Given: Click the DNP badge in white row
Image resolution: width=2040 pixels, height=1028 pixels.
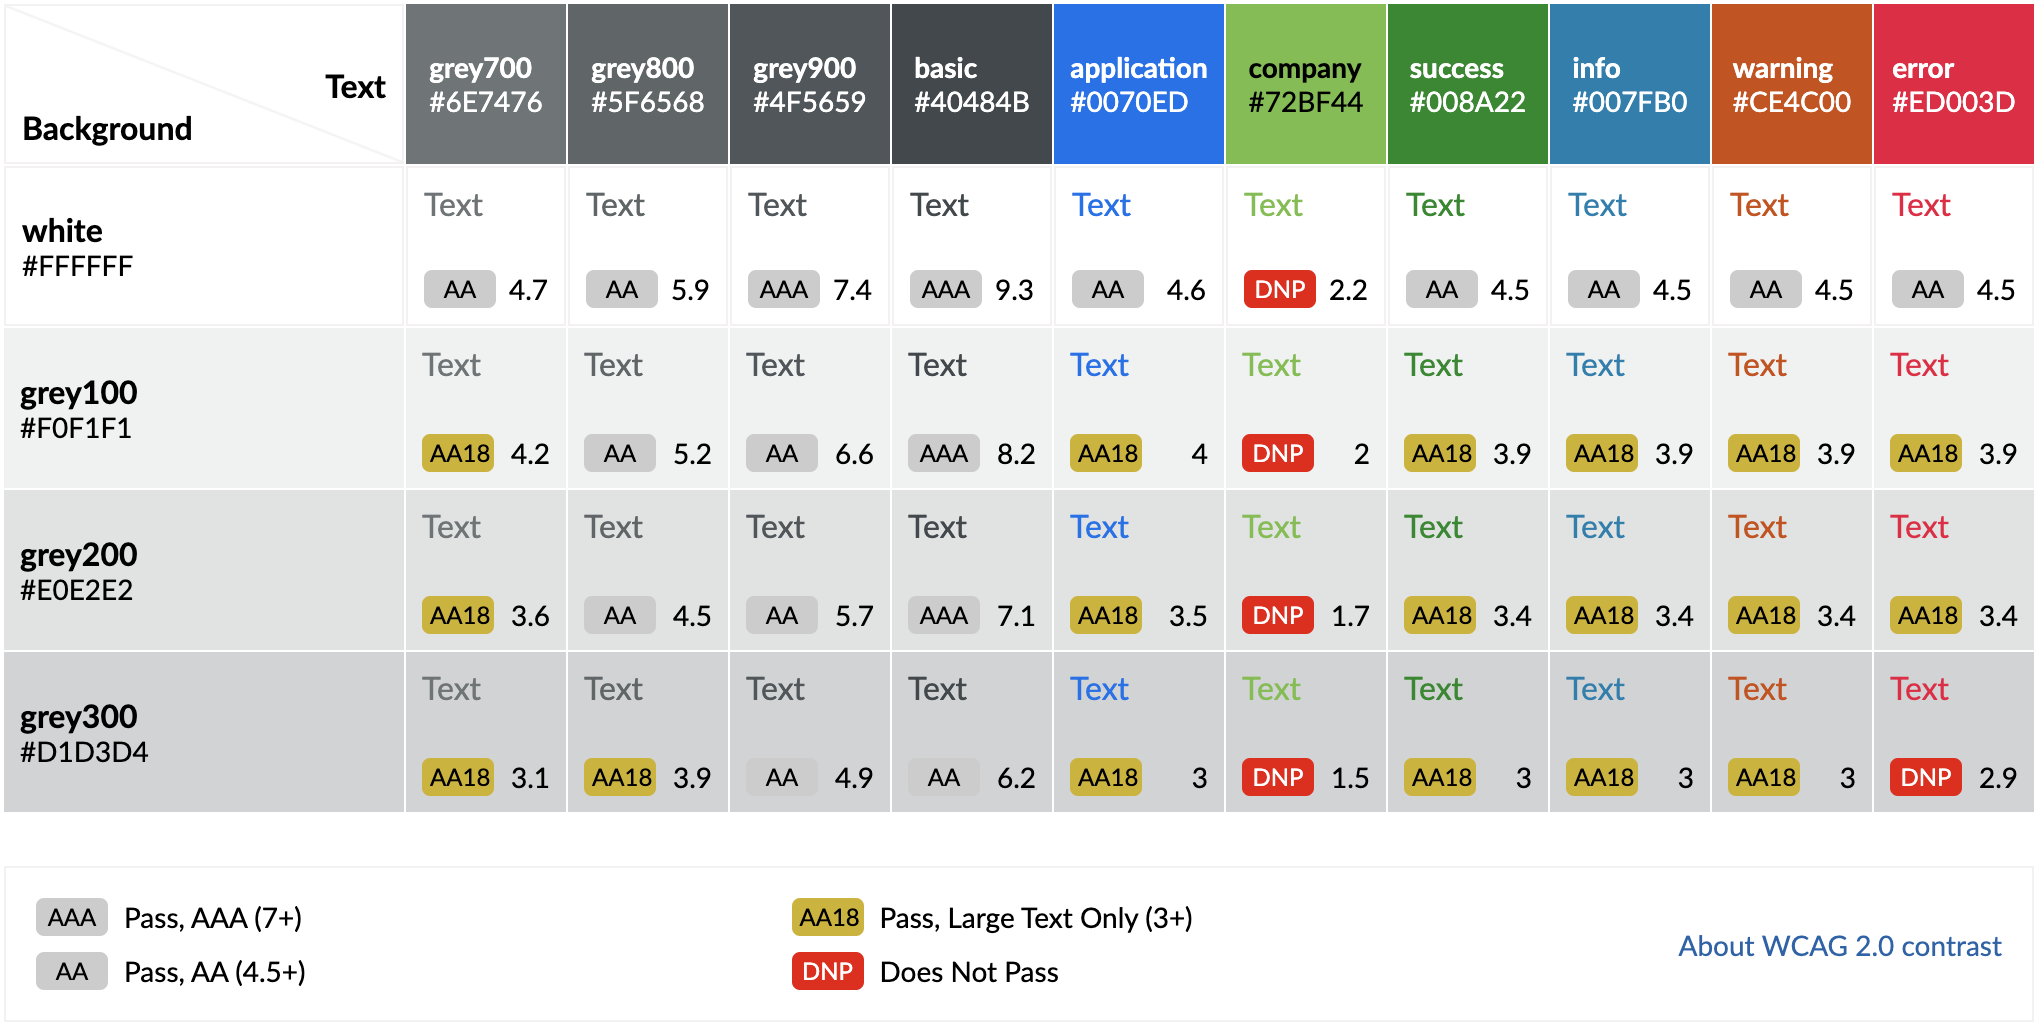Looking at the screenshot, I should click(x=1280, y=290).
